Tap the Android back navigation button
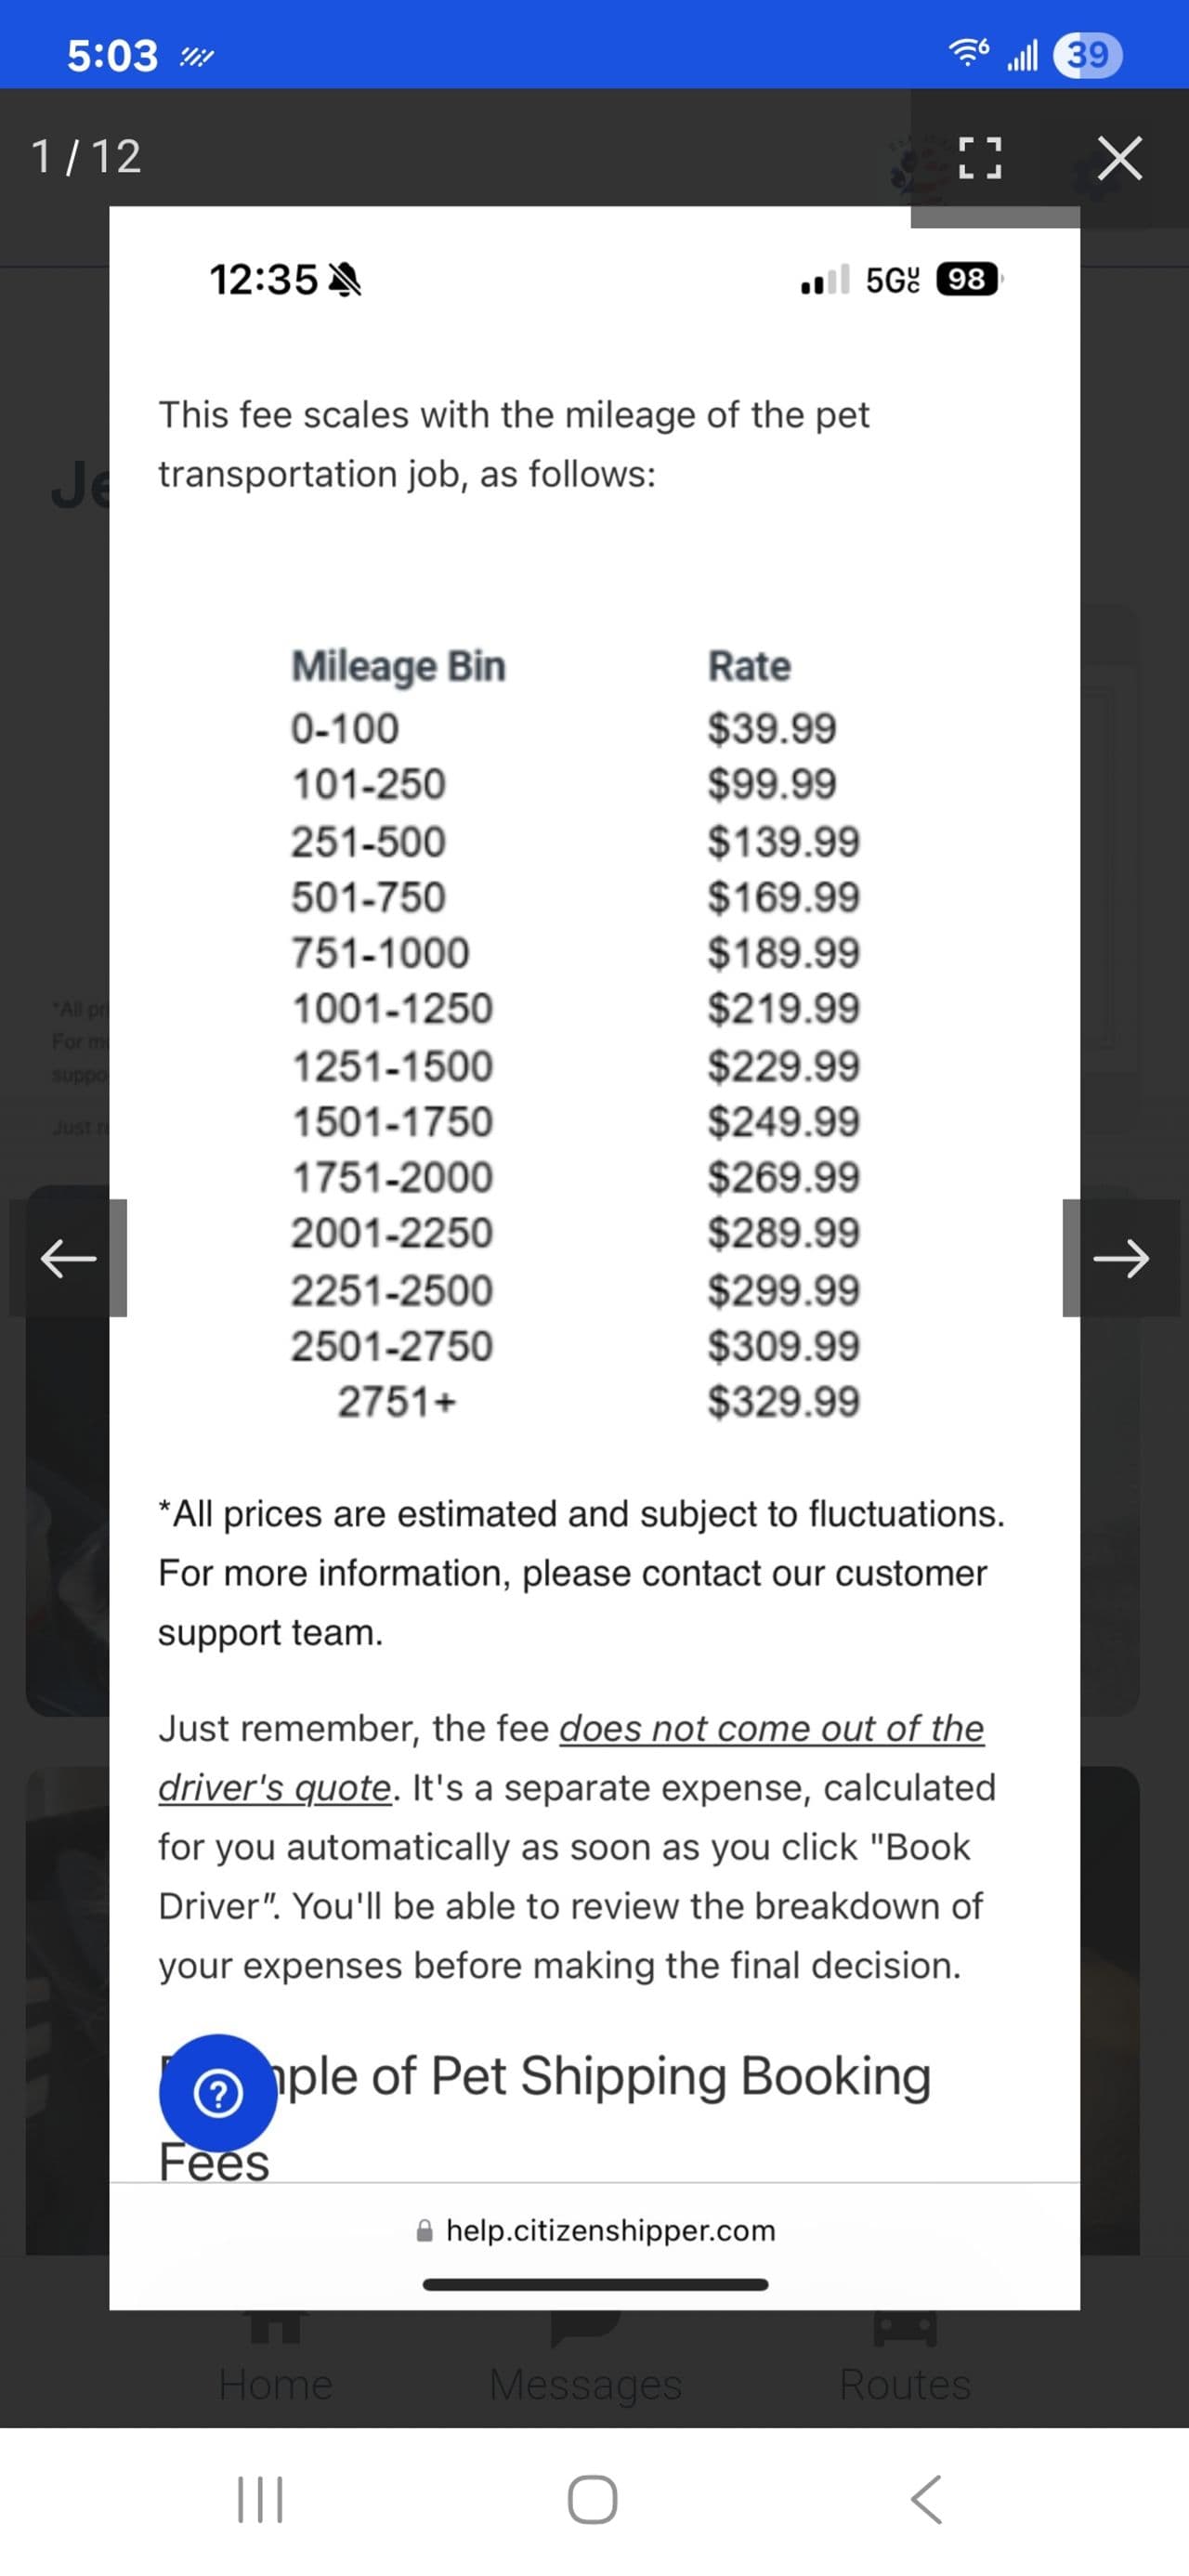 pos(927,2500)
